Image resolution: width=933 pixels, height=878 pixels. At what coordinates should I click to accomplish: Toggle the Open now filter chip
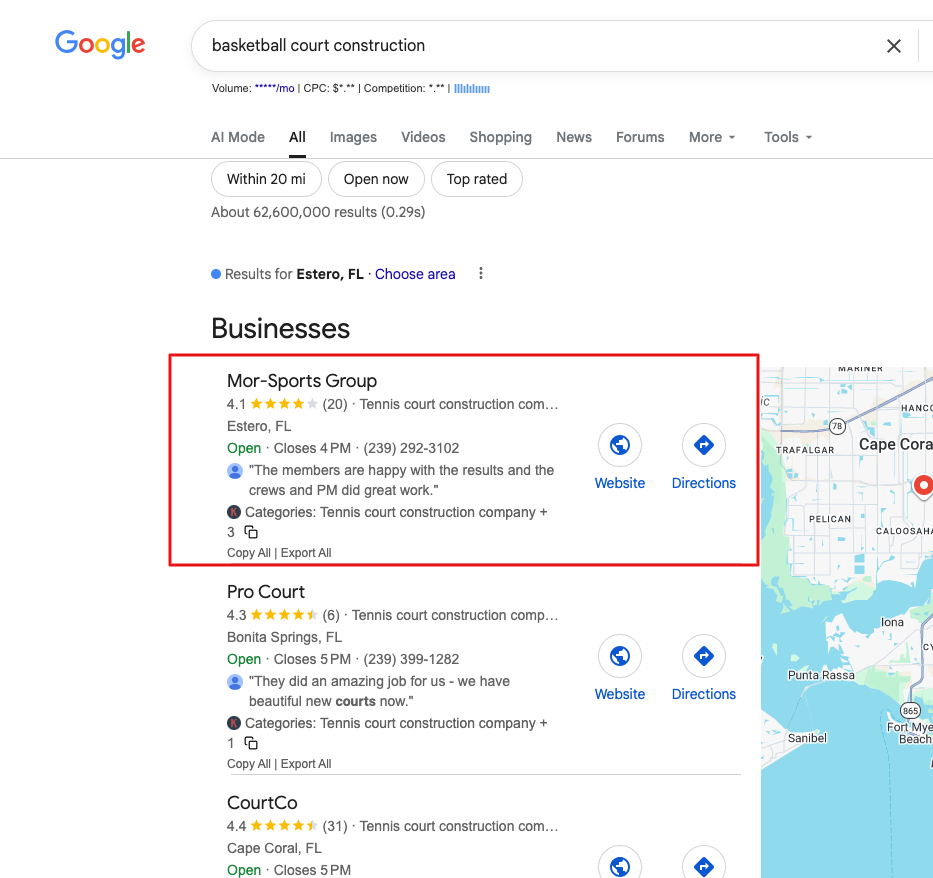(376, 180)
